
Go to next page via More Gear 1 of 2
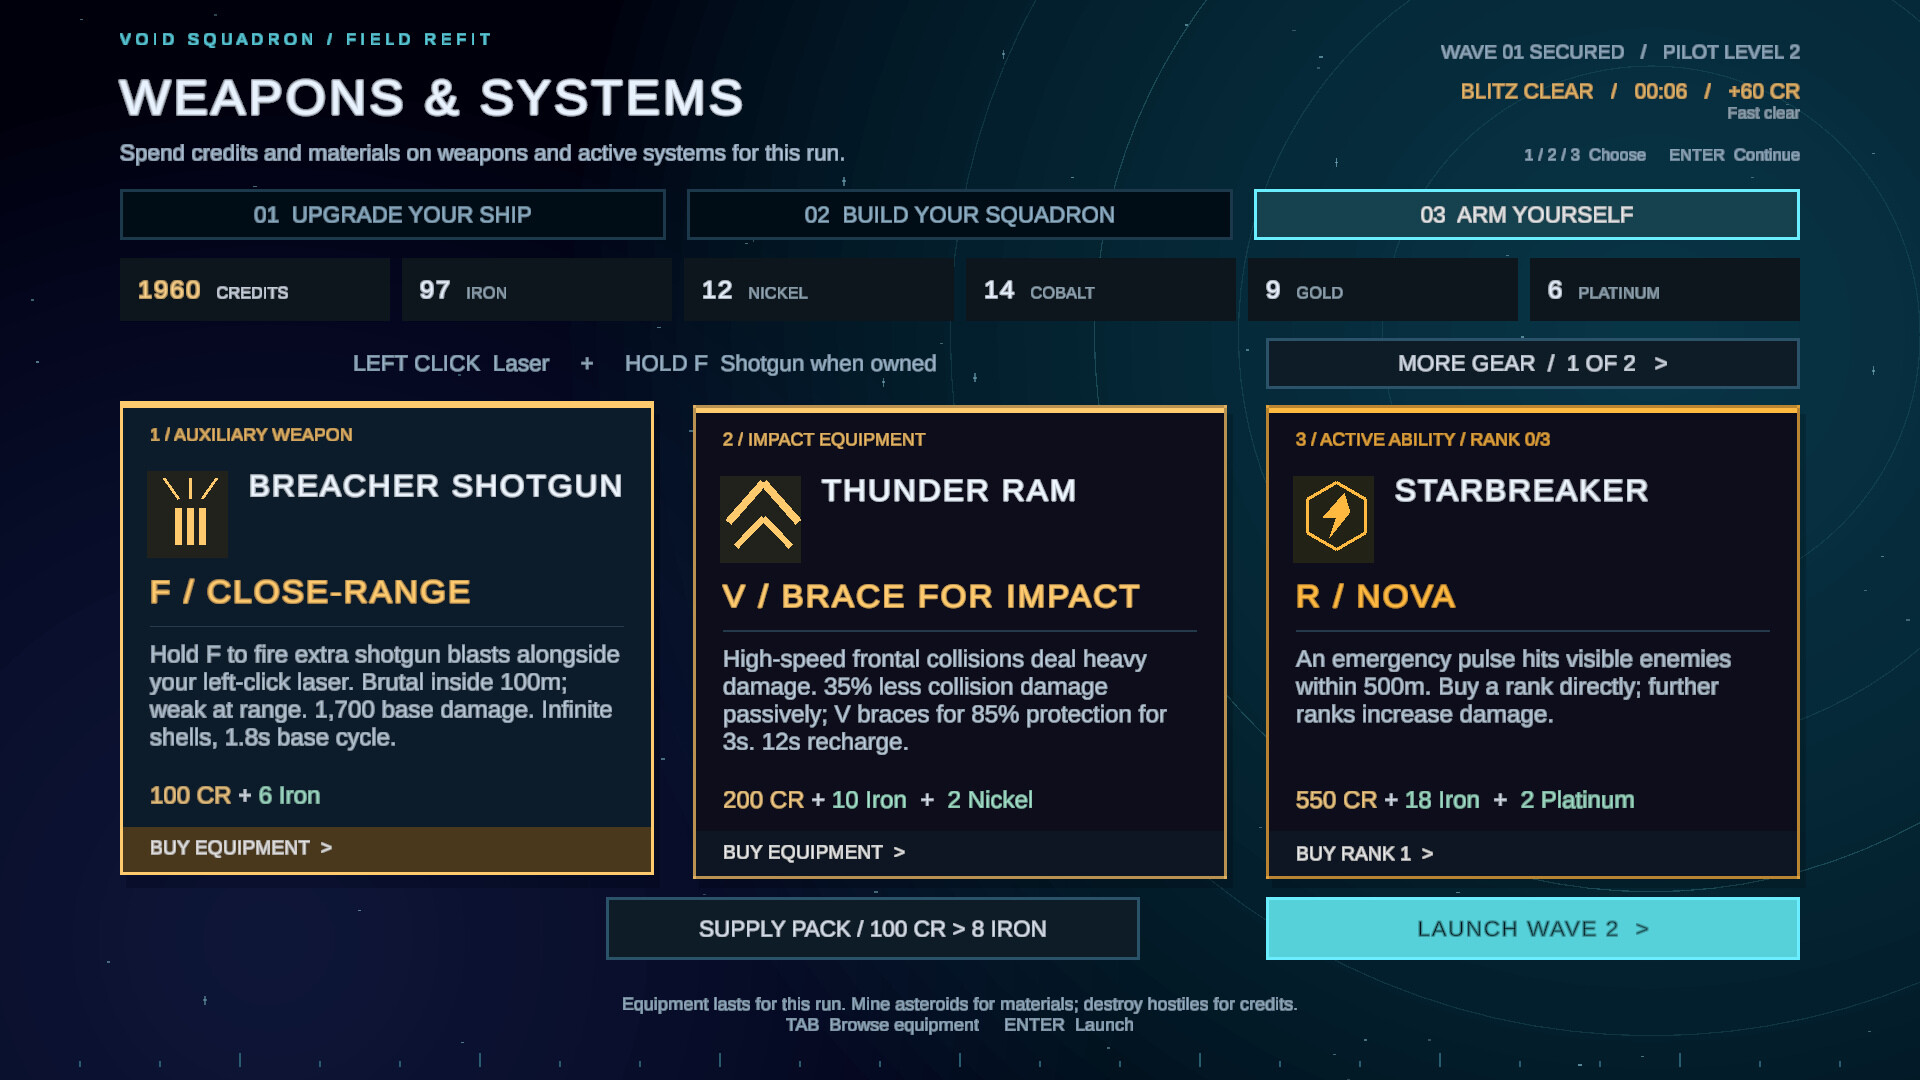(x=1532, y=364)
